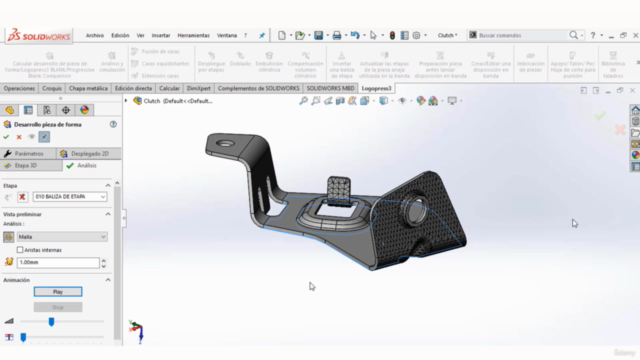The height and width of the screenshot is (360, 640).
Task: Click the Stop animation button
Action: [x=58, y=307]
